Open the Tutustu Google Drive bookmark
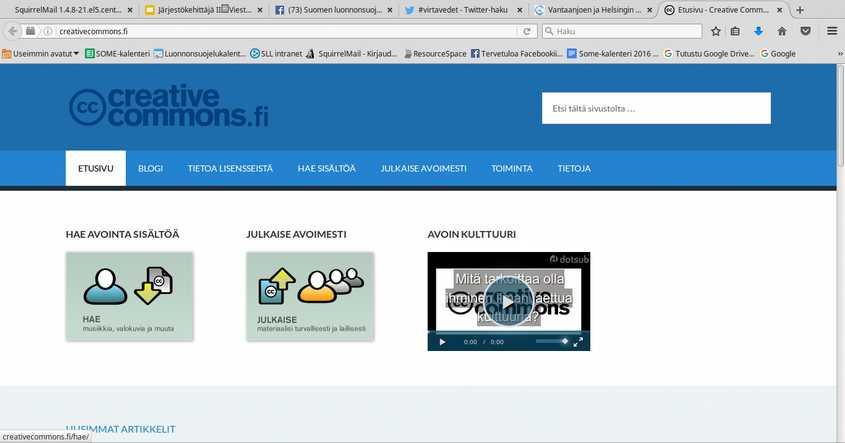 tap(709, 53)
